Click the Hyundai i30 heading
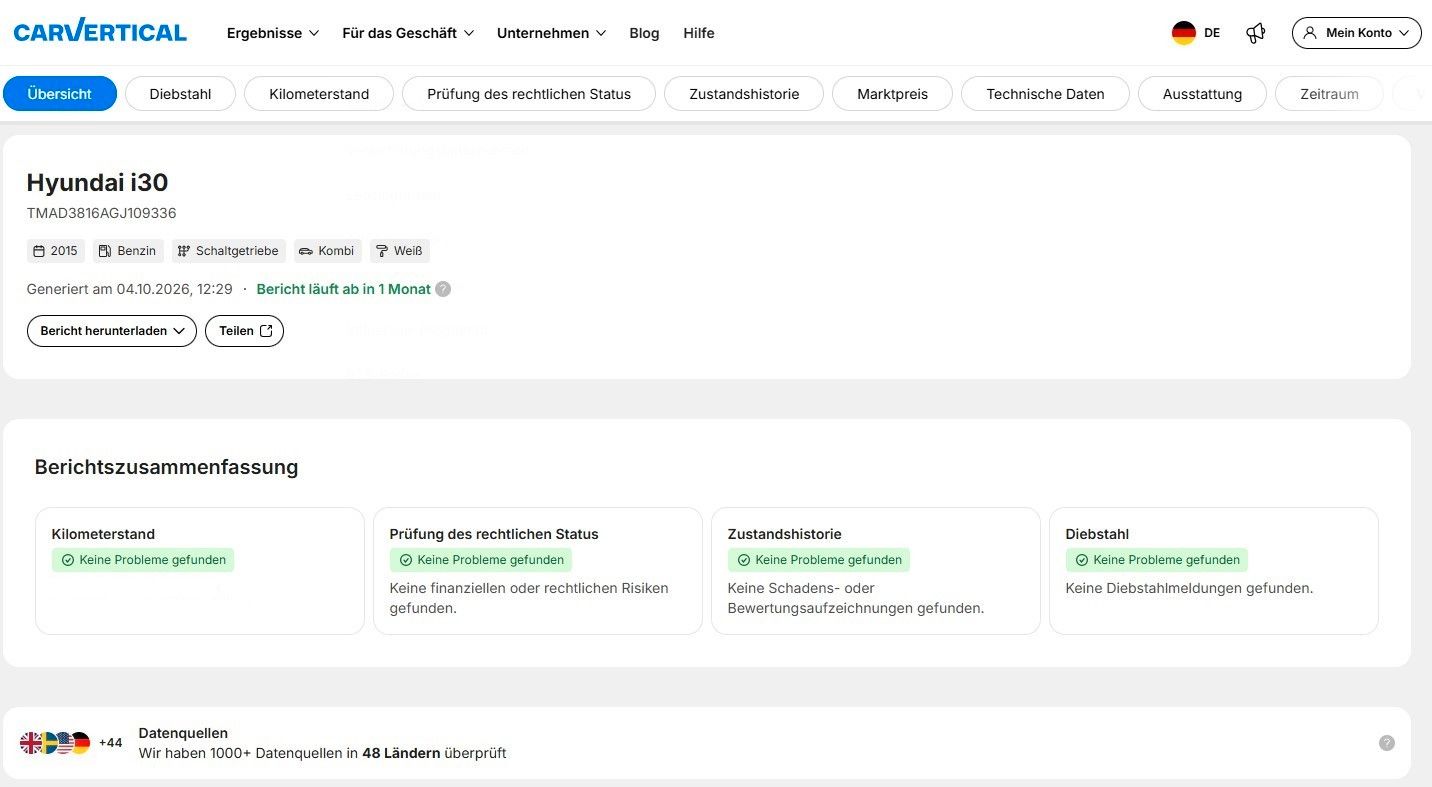This screenshot has width=1432, height=787. (x=97, y=182)
